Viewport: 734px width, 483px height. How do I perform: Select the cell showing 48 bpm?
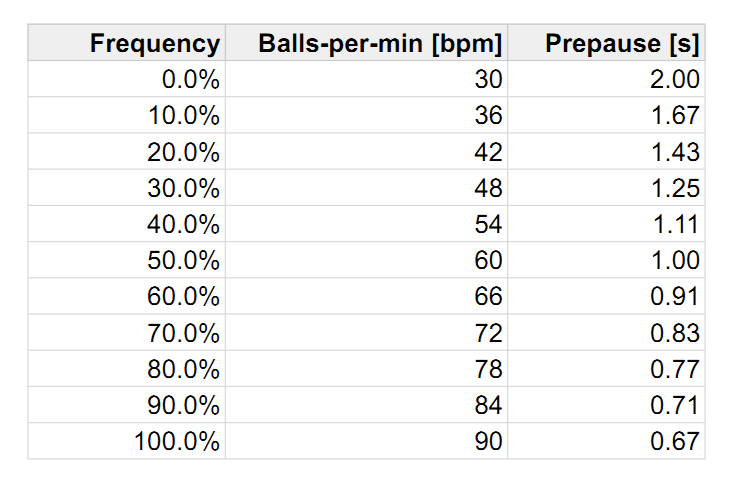[x=367, y=188]
